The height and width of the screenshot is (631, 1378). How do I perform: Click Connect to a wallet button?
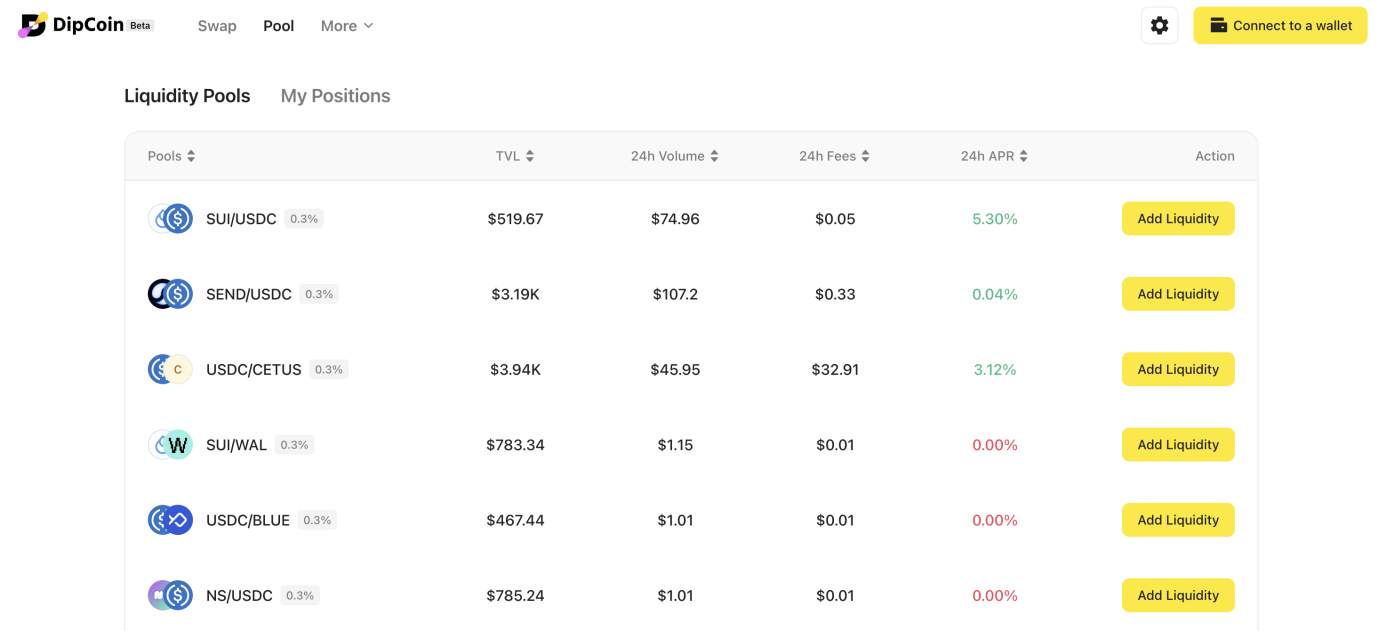1280,26
